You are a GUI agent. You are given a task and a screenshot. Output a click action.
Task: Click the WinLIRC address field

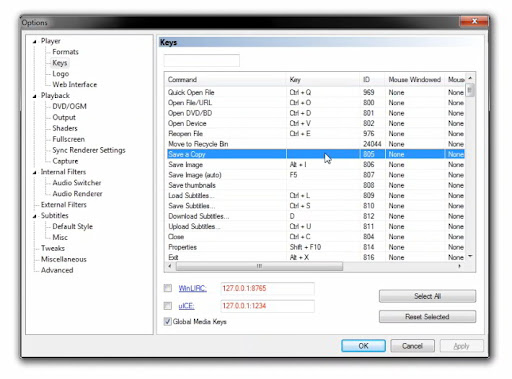(x=267, y=289)
